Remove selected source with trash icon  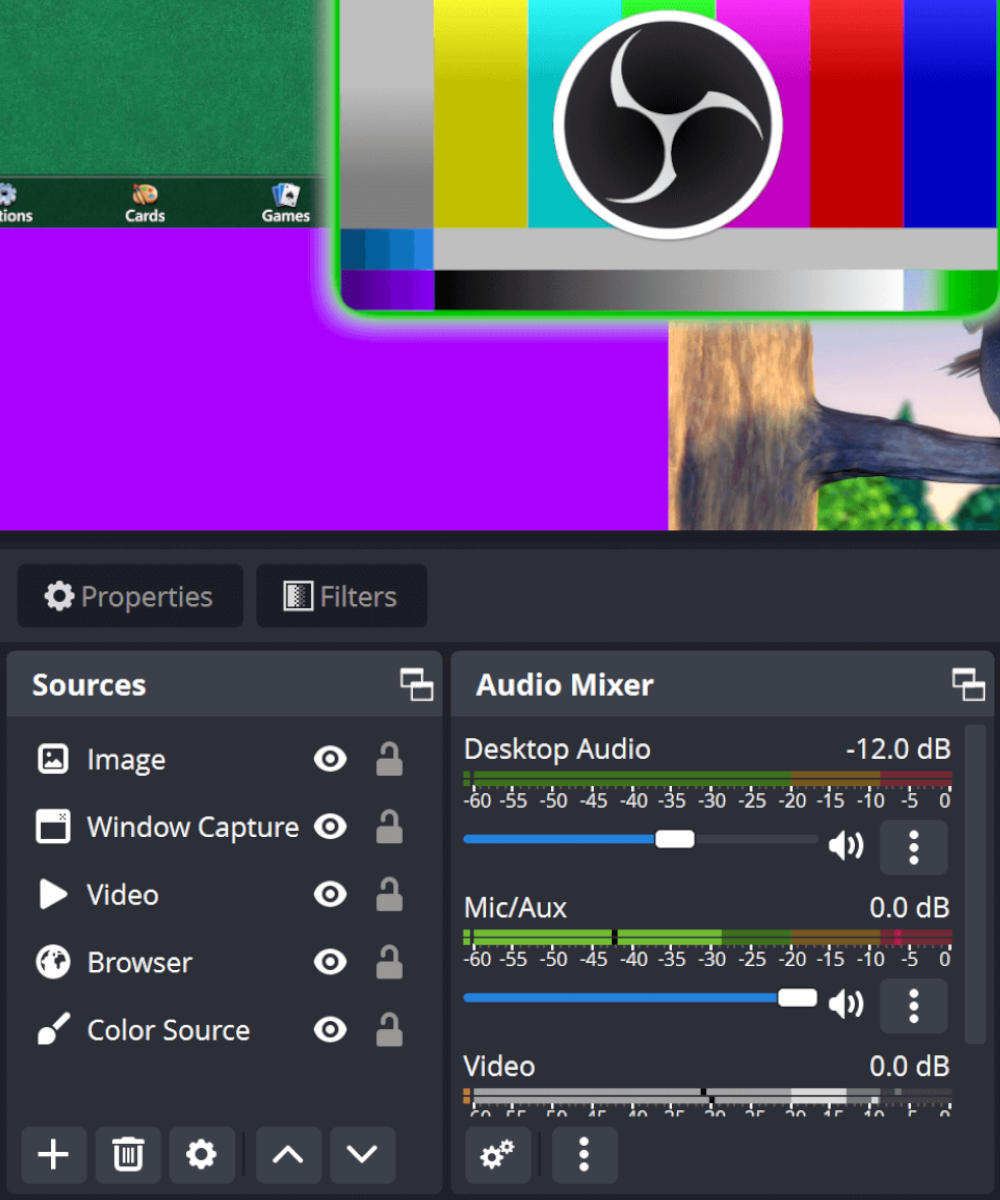pyautogui.click(x=127, y=1155)
